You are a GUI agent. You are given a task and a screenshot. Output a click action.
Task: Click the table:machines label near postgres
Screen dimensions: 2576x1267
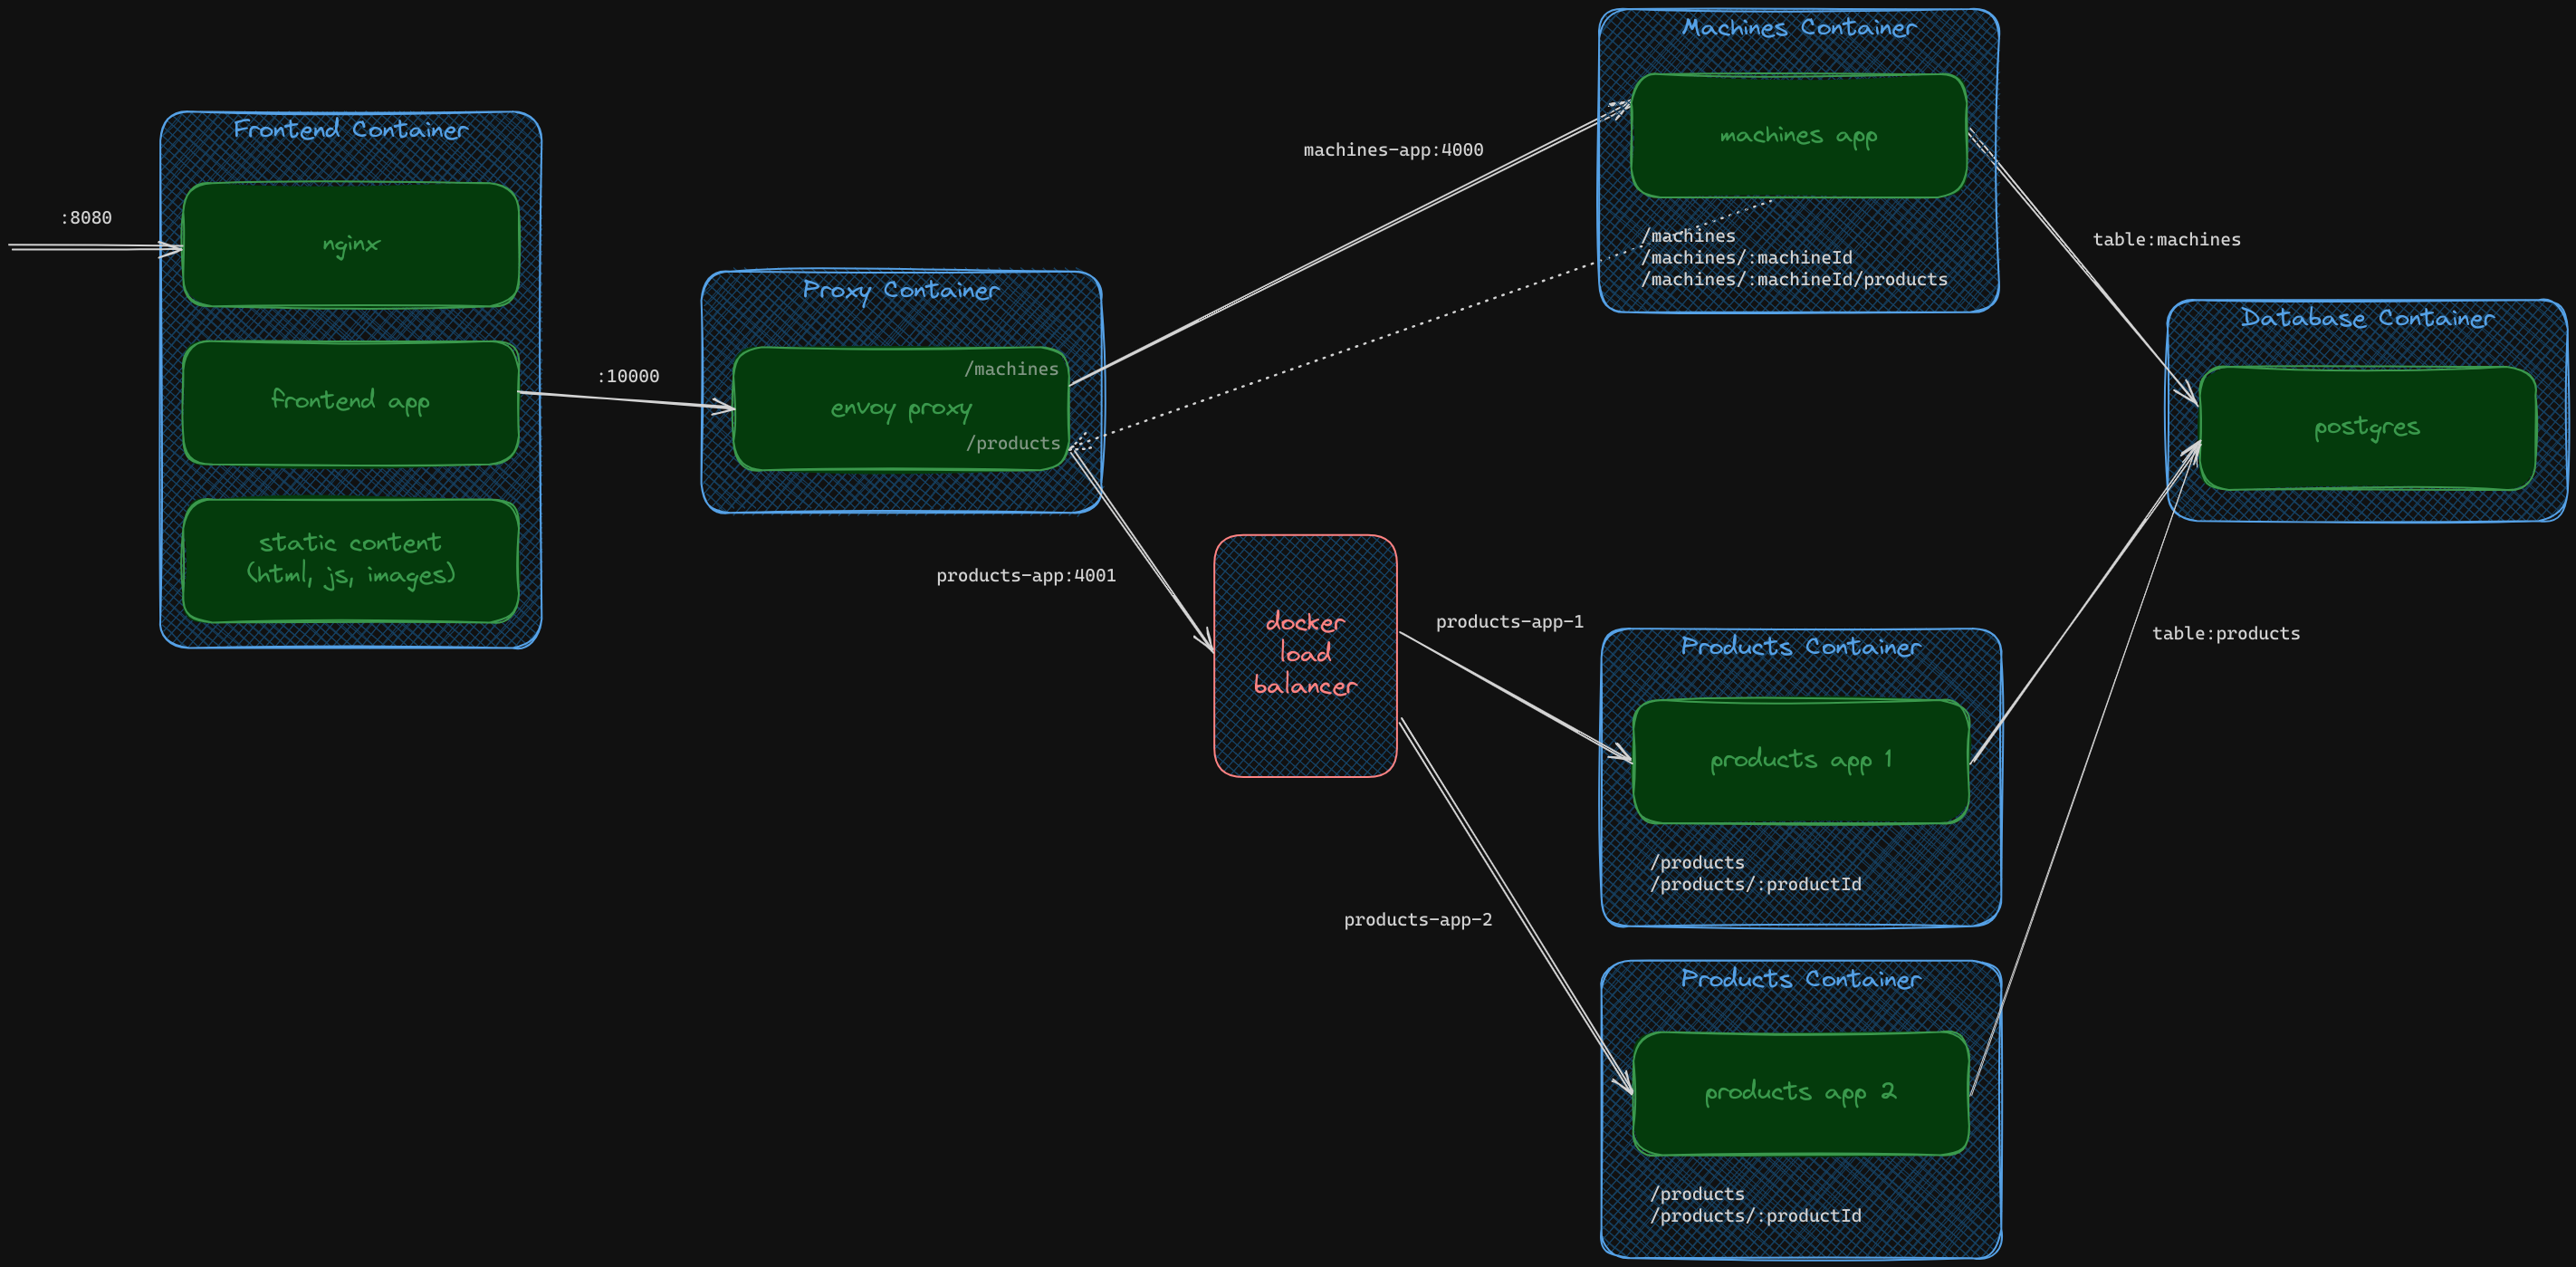2166,239
